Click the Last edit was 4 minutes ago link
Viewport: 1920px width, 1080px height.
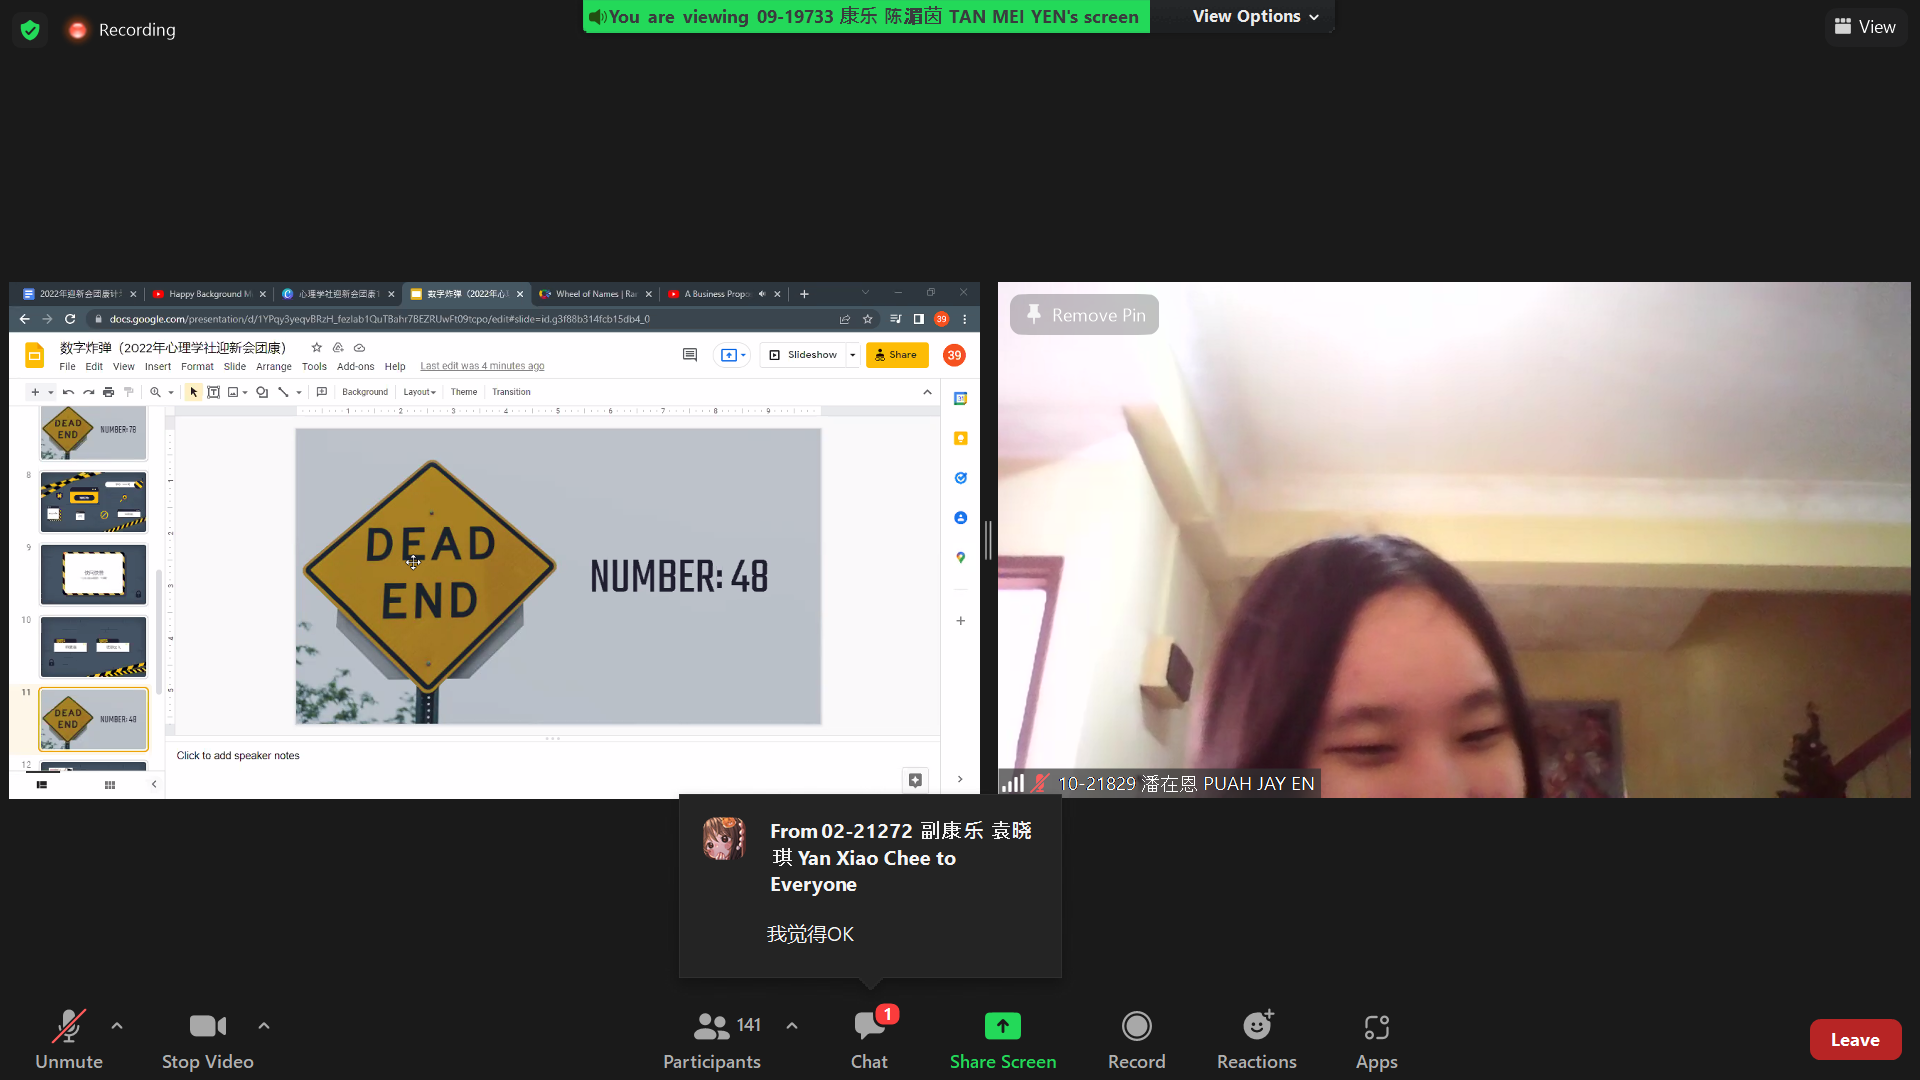482,366
